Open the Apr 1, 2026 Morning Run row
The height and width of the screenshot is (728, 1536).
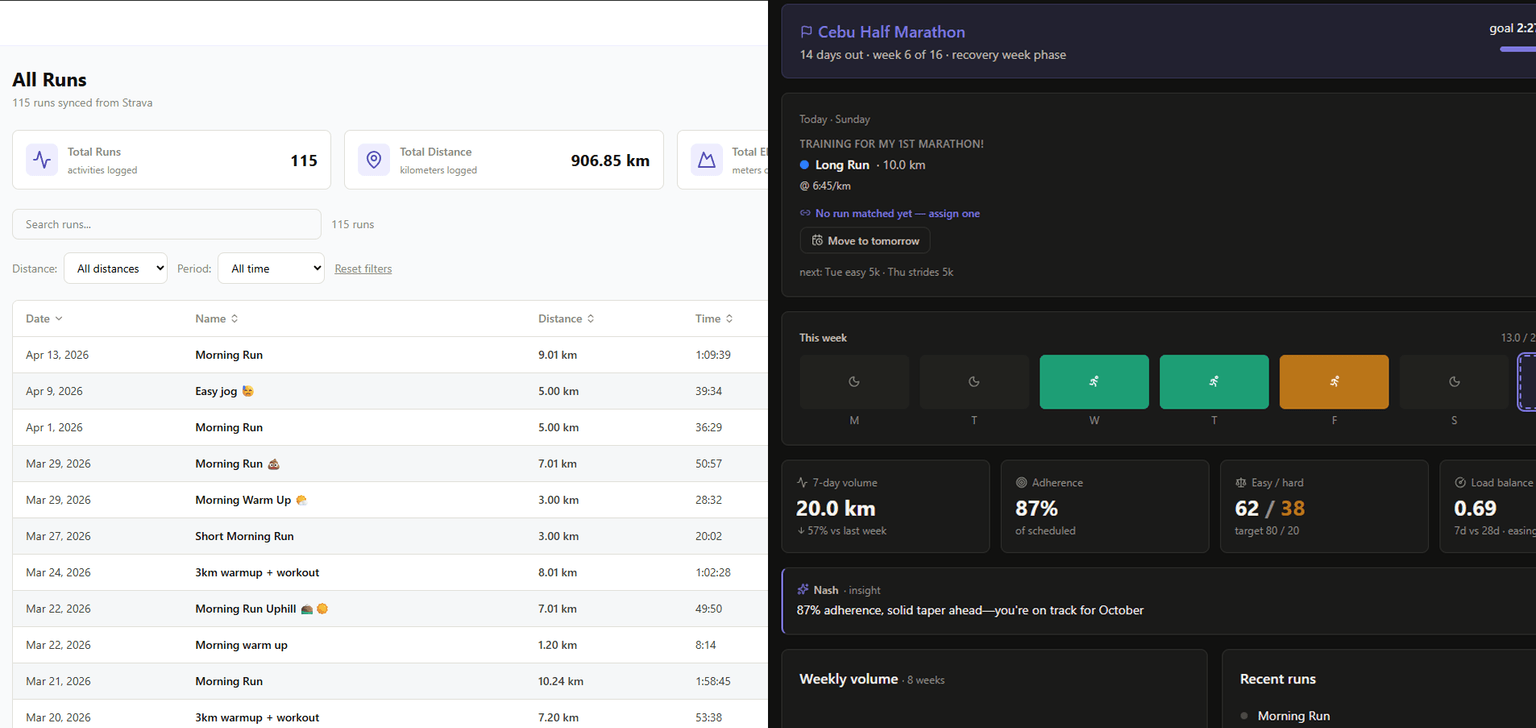pos(390,427)
